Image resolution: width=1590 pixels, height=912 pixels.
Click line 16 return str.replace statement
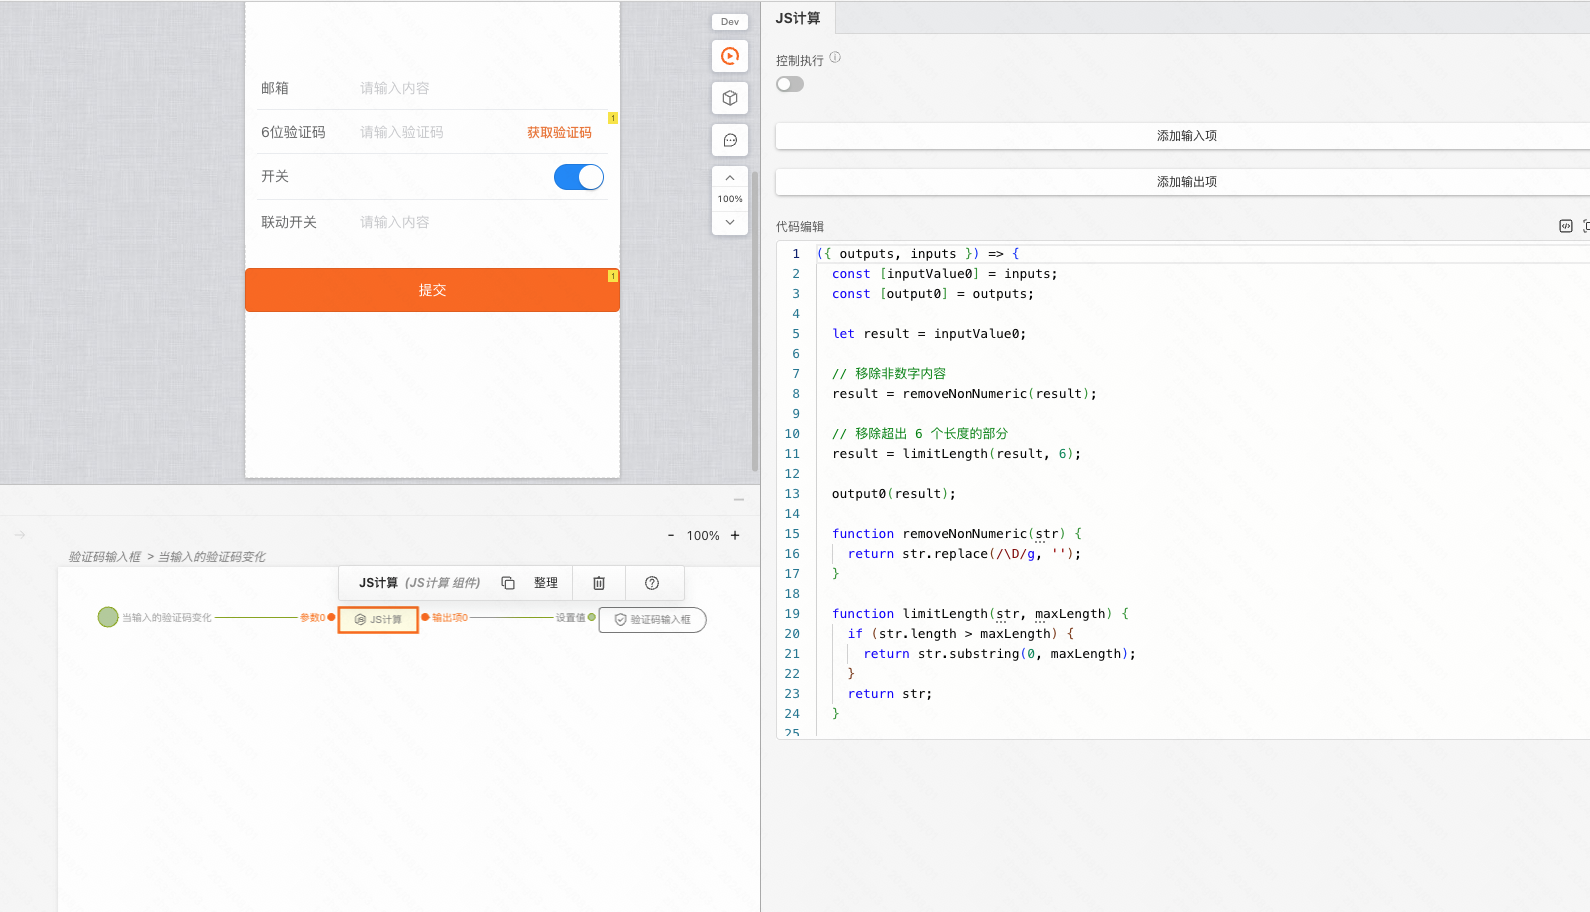click(964, 554)
